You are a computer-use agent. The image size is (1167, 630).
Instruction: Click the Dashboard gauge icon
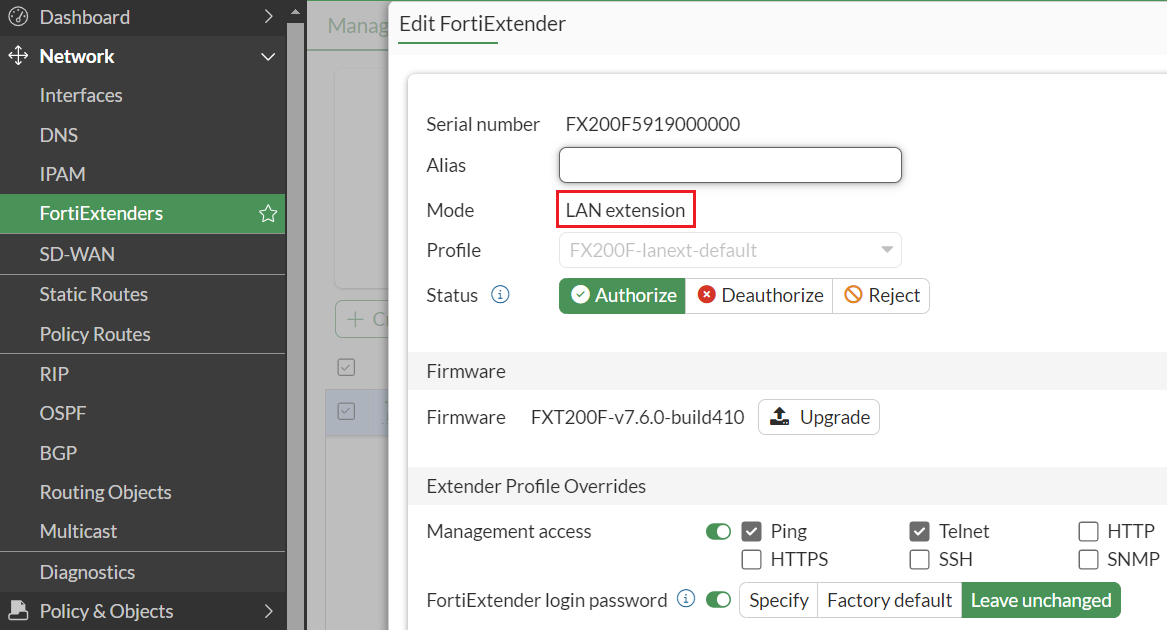tap(17, 17)
